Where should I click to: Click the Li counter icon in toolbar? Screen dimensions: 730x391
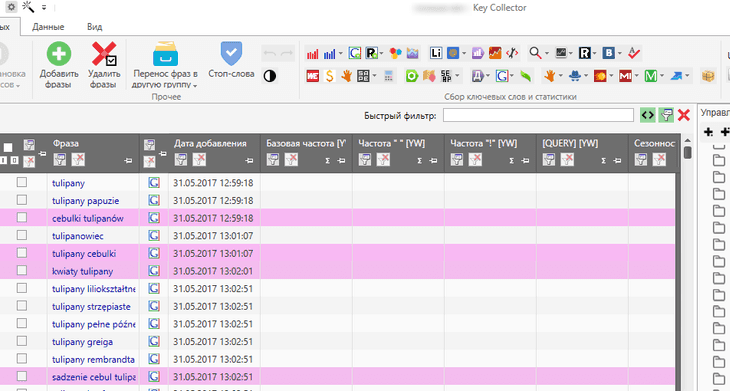[x=436, y=53]
